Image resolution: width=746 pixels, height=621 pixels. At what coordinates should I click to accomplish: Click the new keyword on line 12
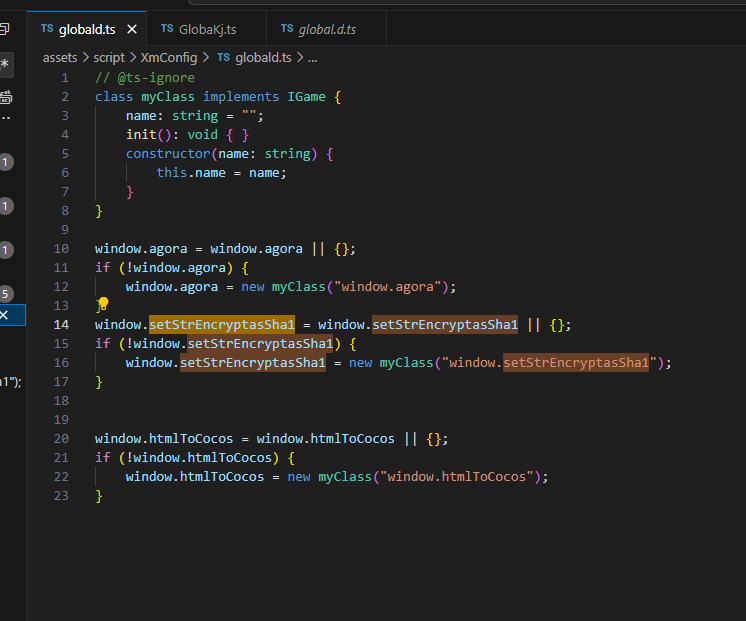[253, 287]
